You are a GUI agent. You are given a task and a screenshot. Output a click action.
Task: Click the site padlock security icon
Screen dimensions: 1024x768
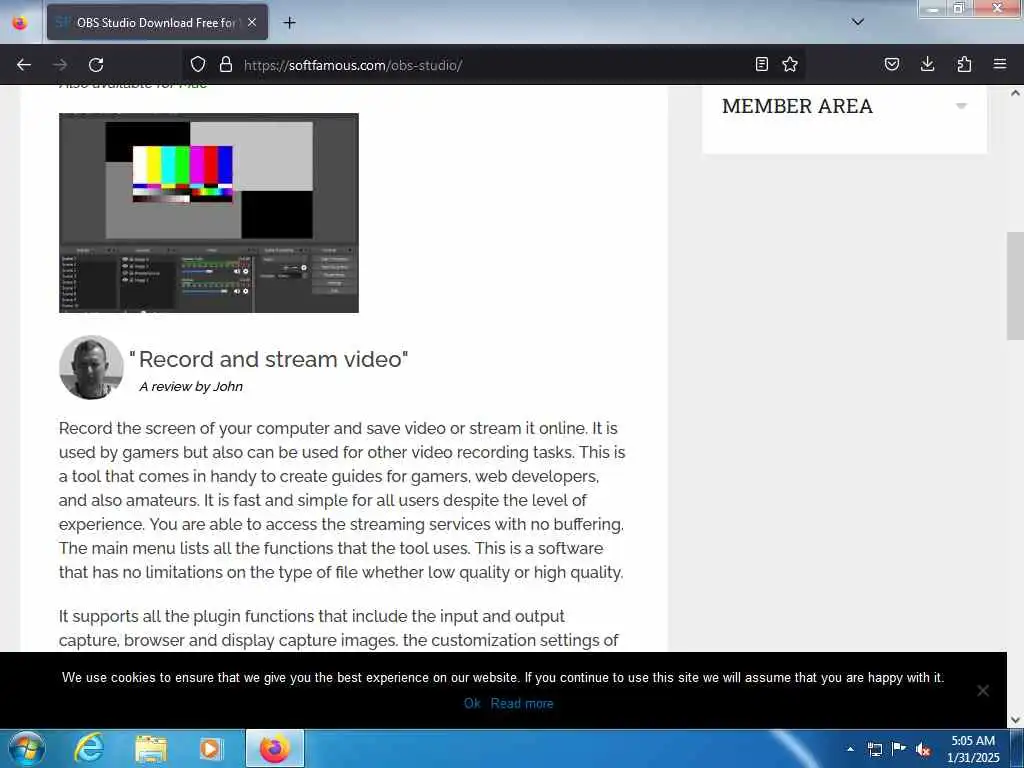[226, 64]
